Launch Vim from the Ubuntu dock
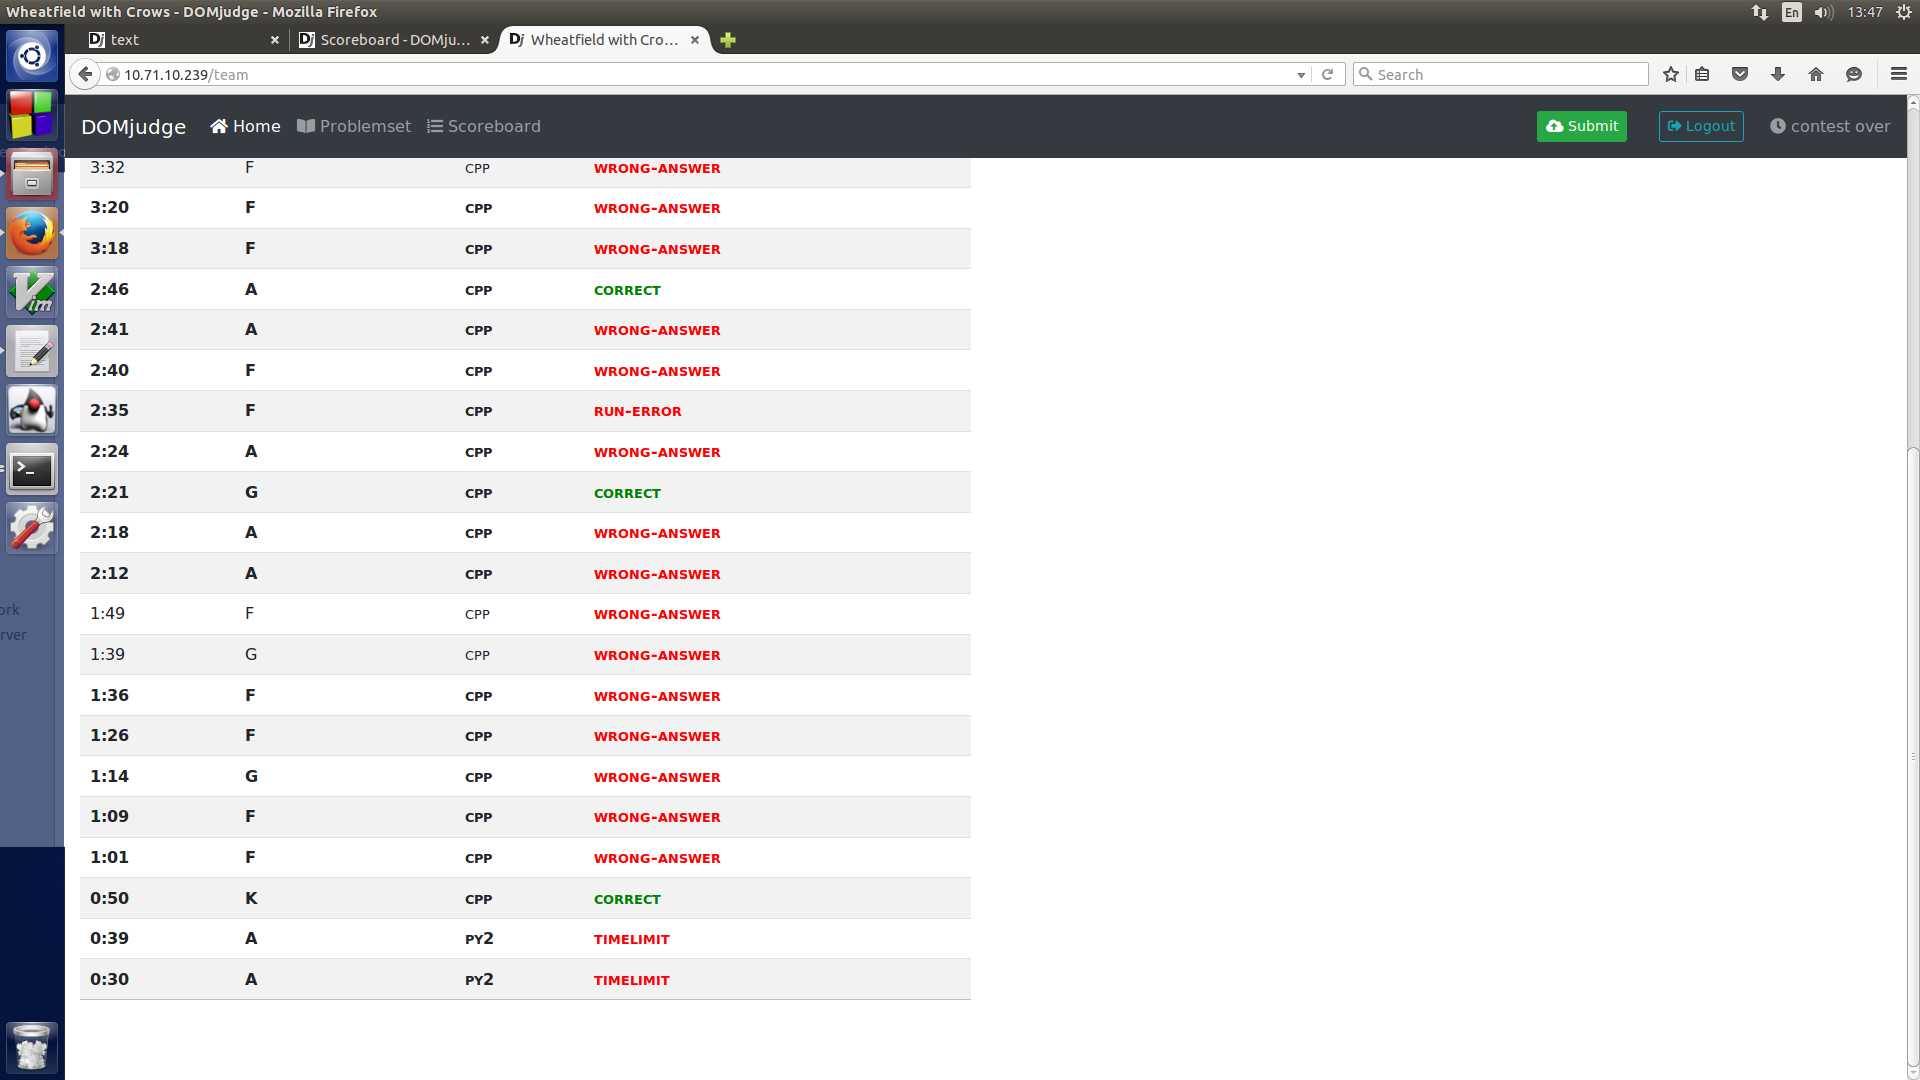The image size is (1920, 1080). [x=32, y=292]
